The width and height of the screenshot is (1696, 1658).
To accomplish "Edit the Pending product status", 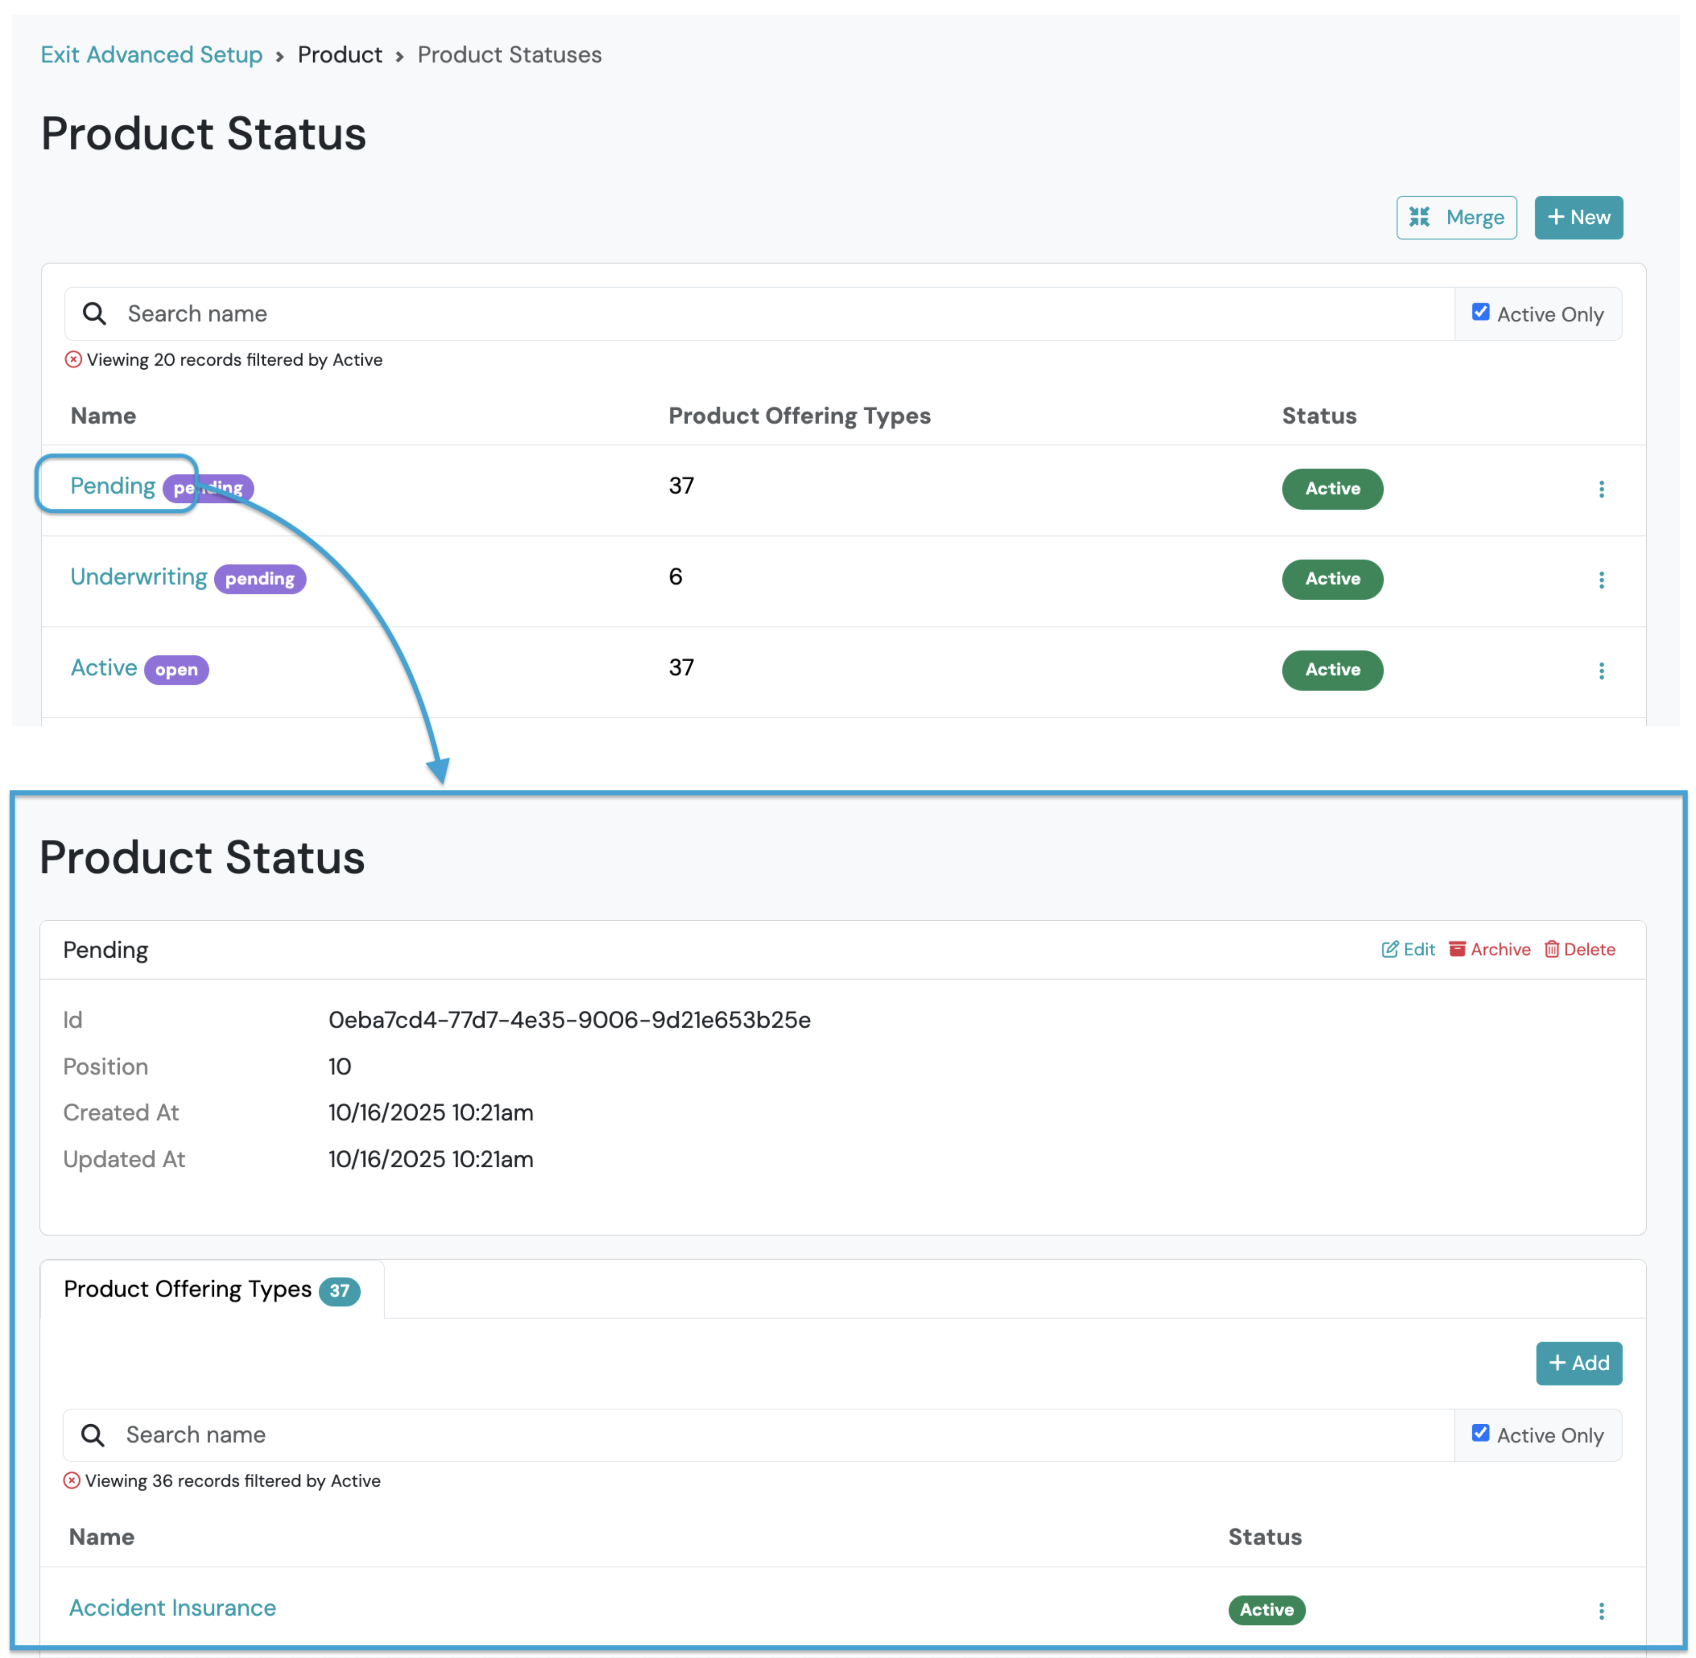I will point(1408,949).
